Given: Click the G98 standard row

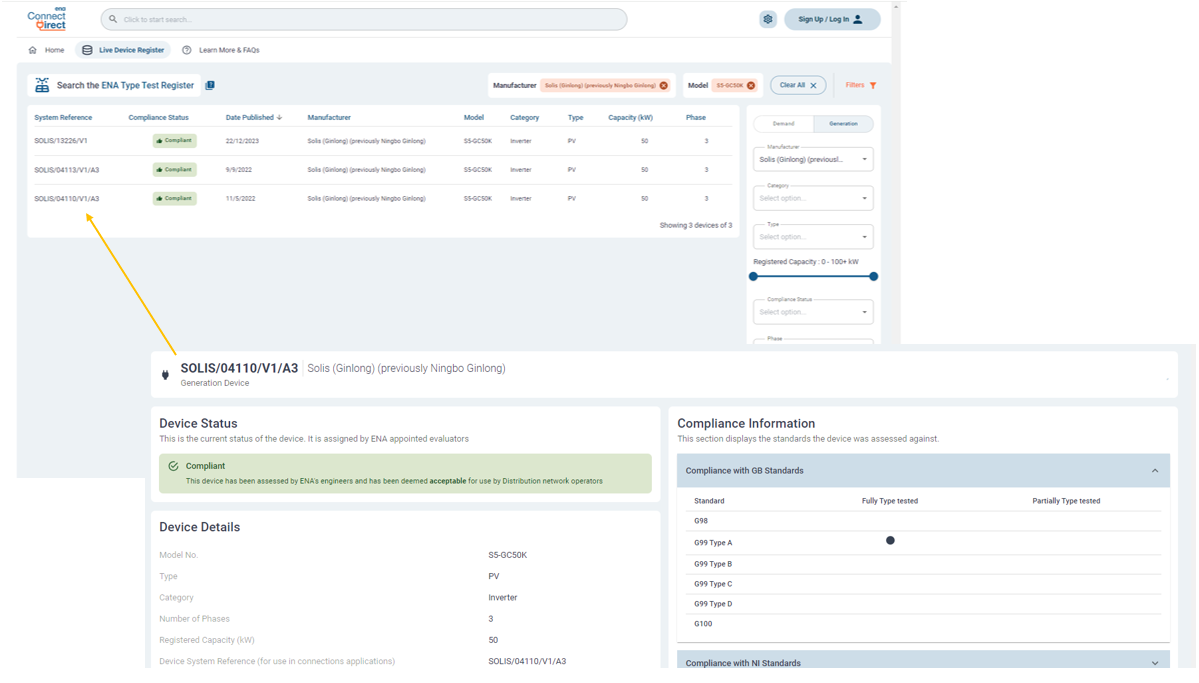Looking at the screenshot, I should pos(923,521).
